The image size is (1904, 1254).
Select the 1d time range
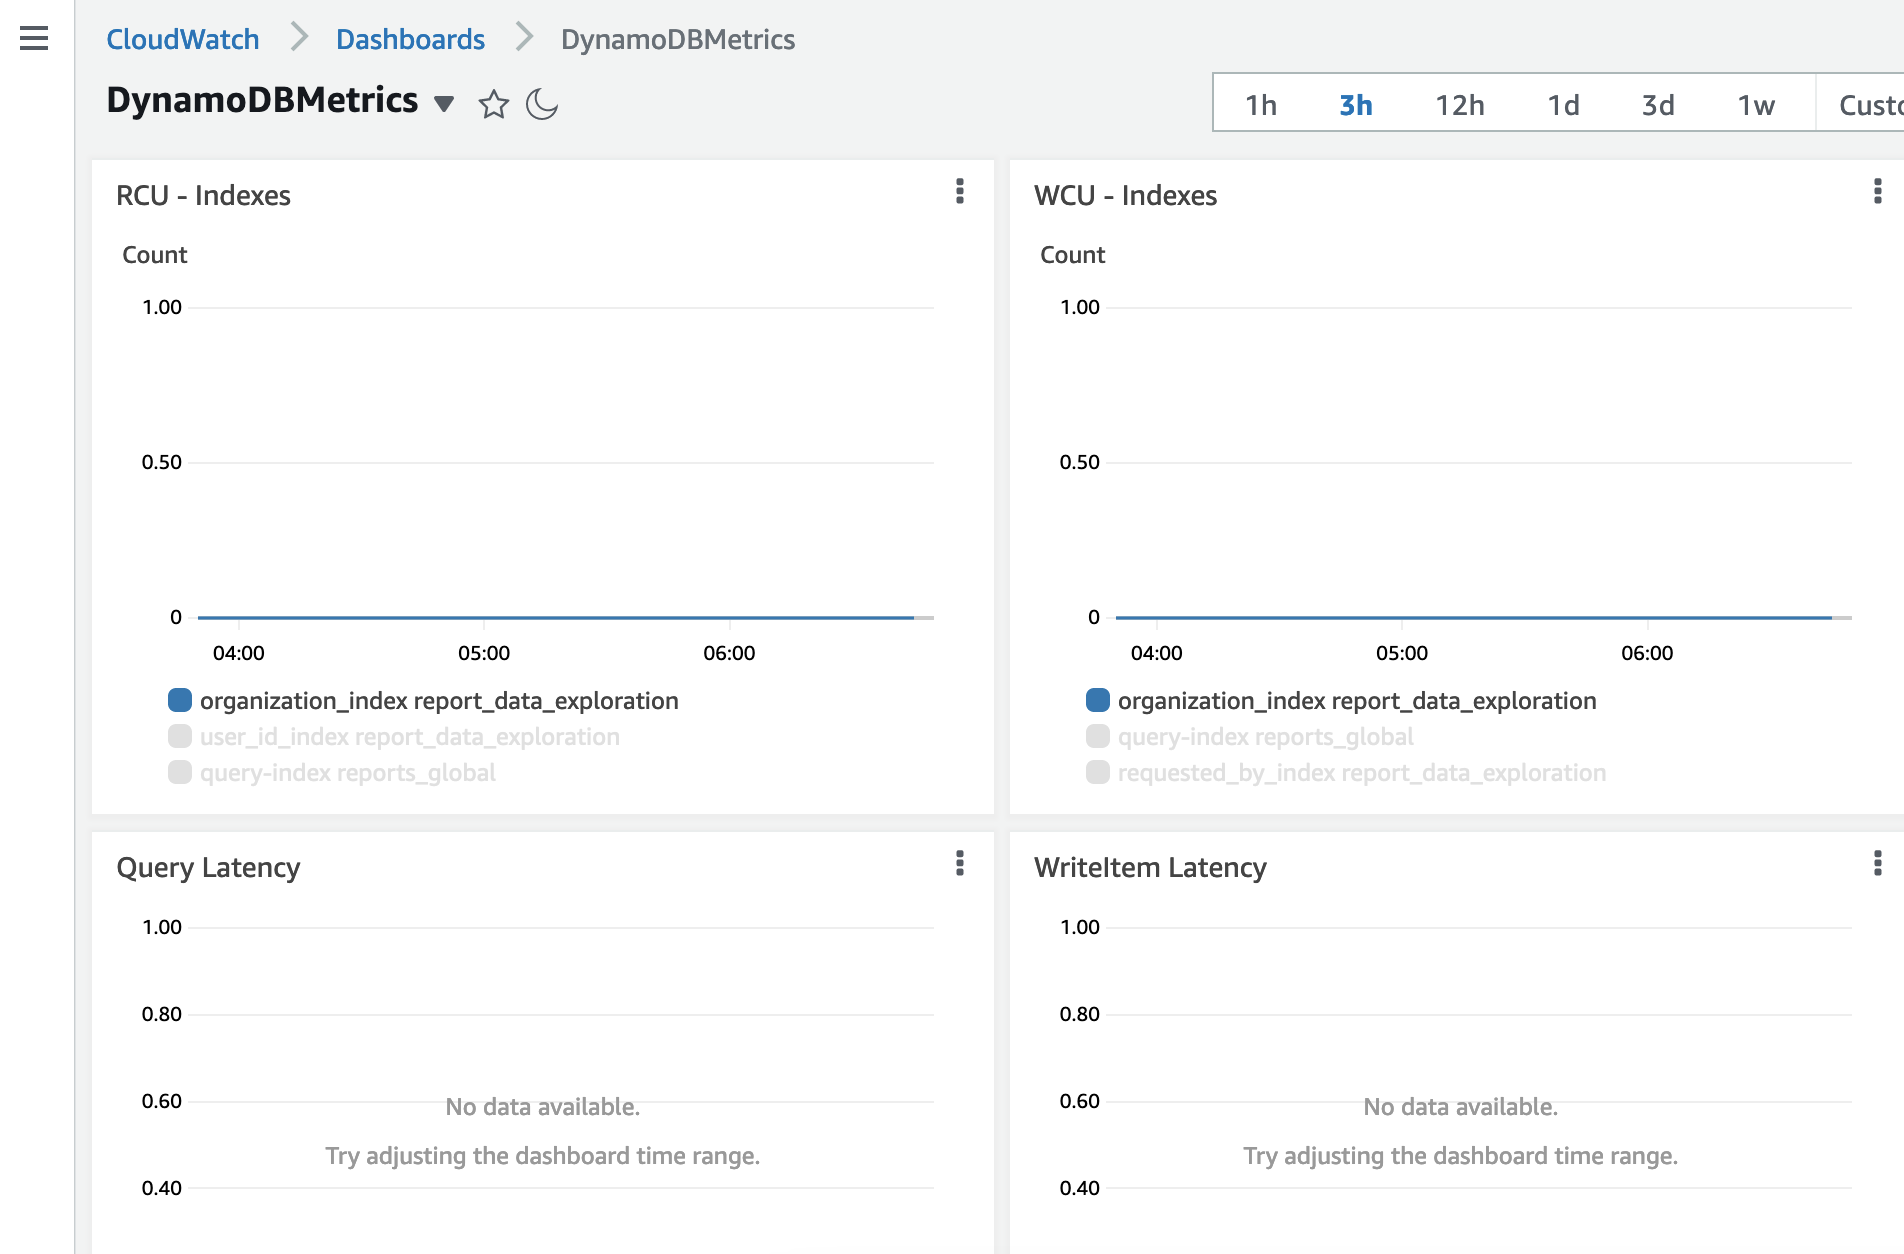[x=1564, y=104]
